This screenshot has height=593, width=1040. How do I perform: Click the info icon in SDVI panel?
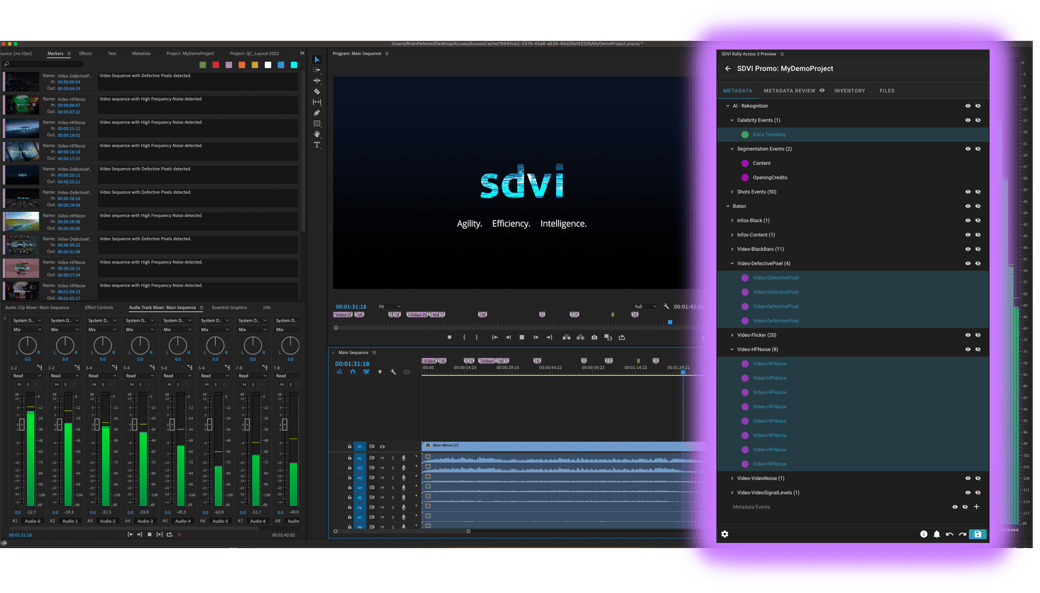coord(924,534)
